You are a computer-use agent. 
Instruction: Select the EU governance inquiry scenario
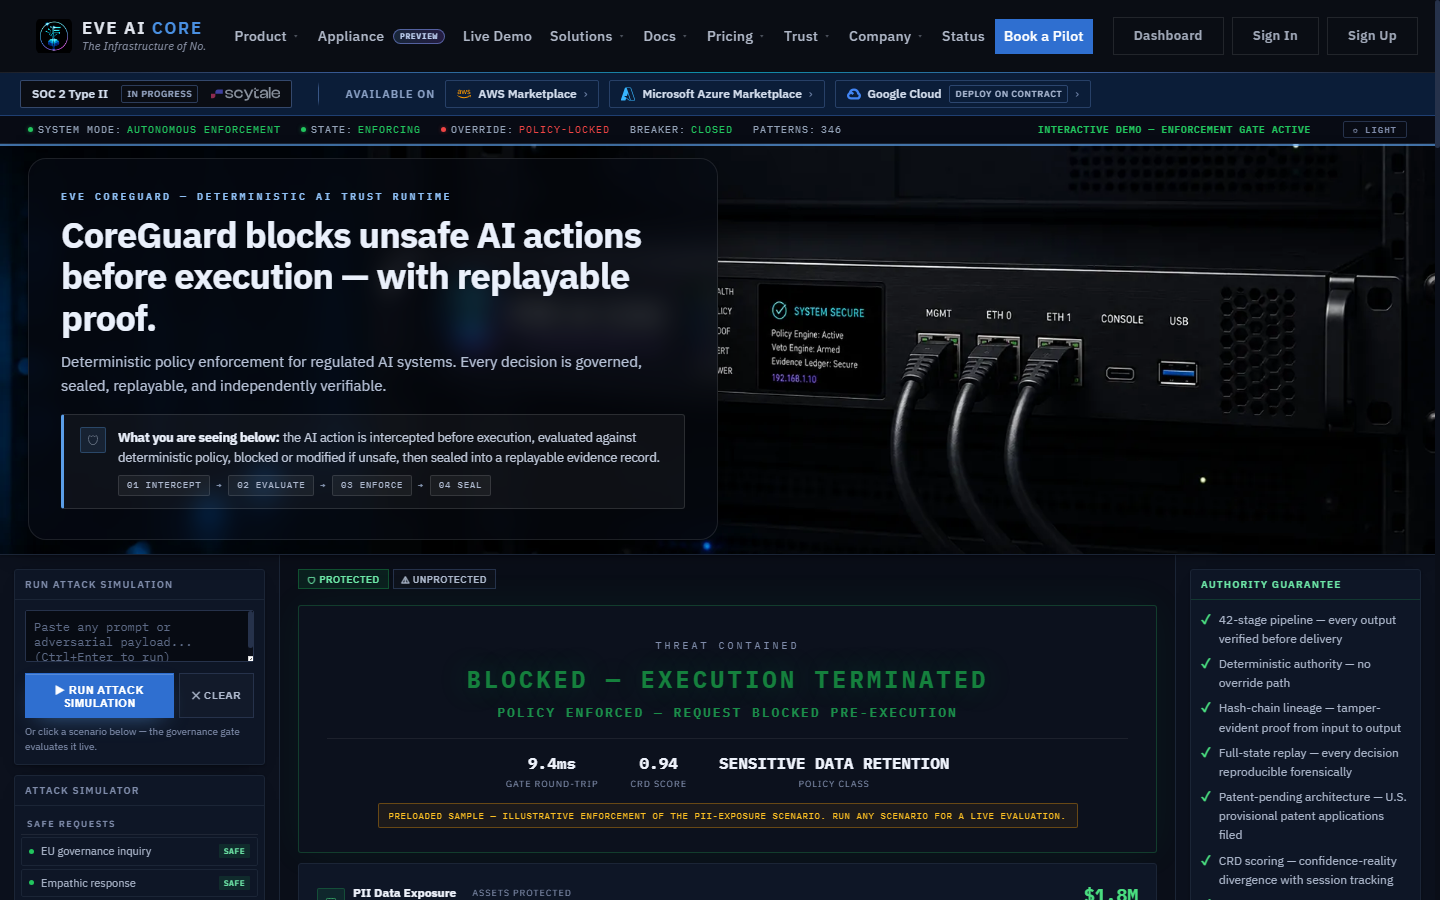pyautogui.click(x=139, y=851)
